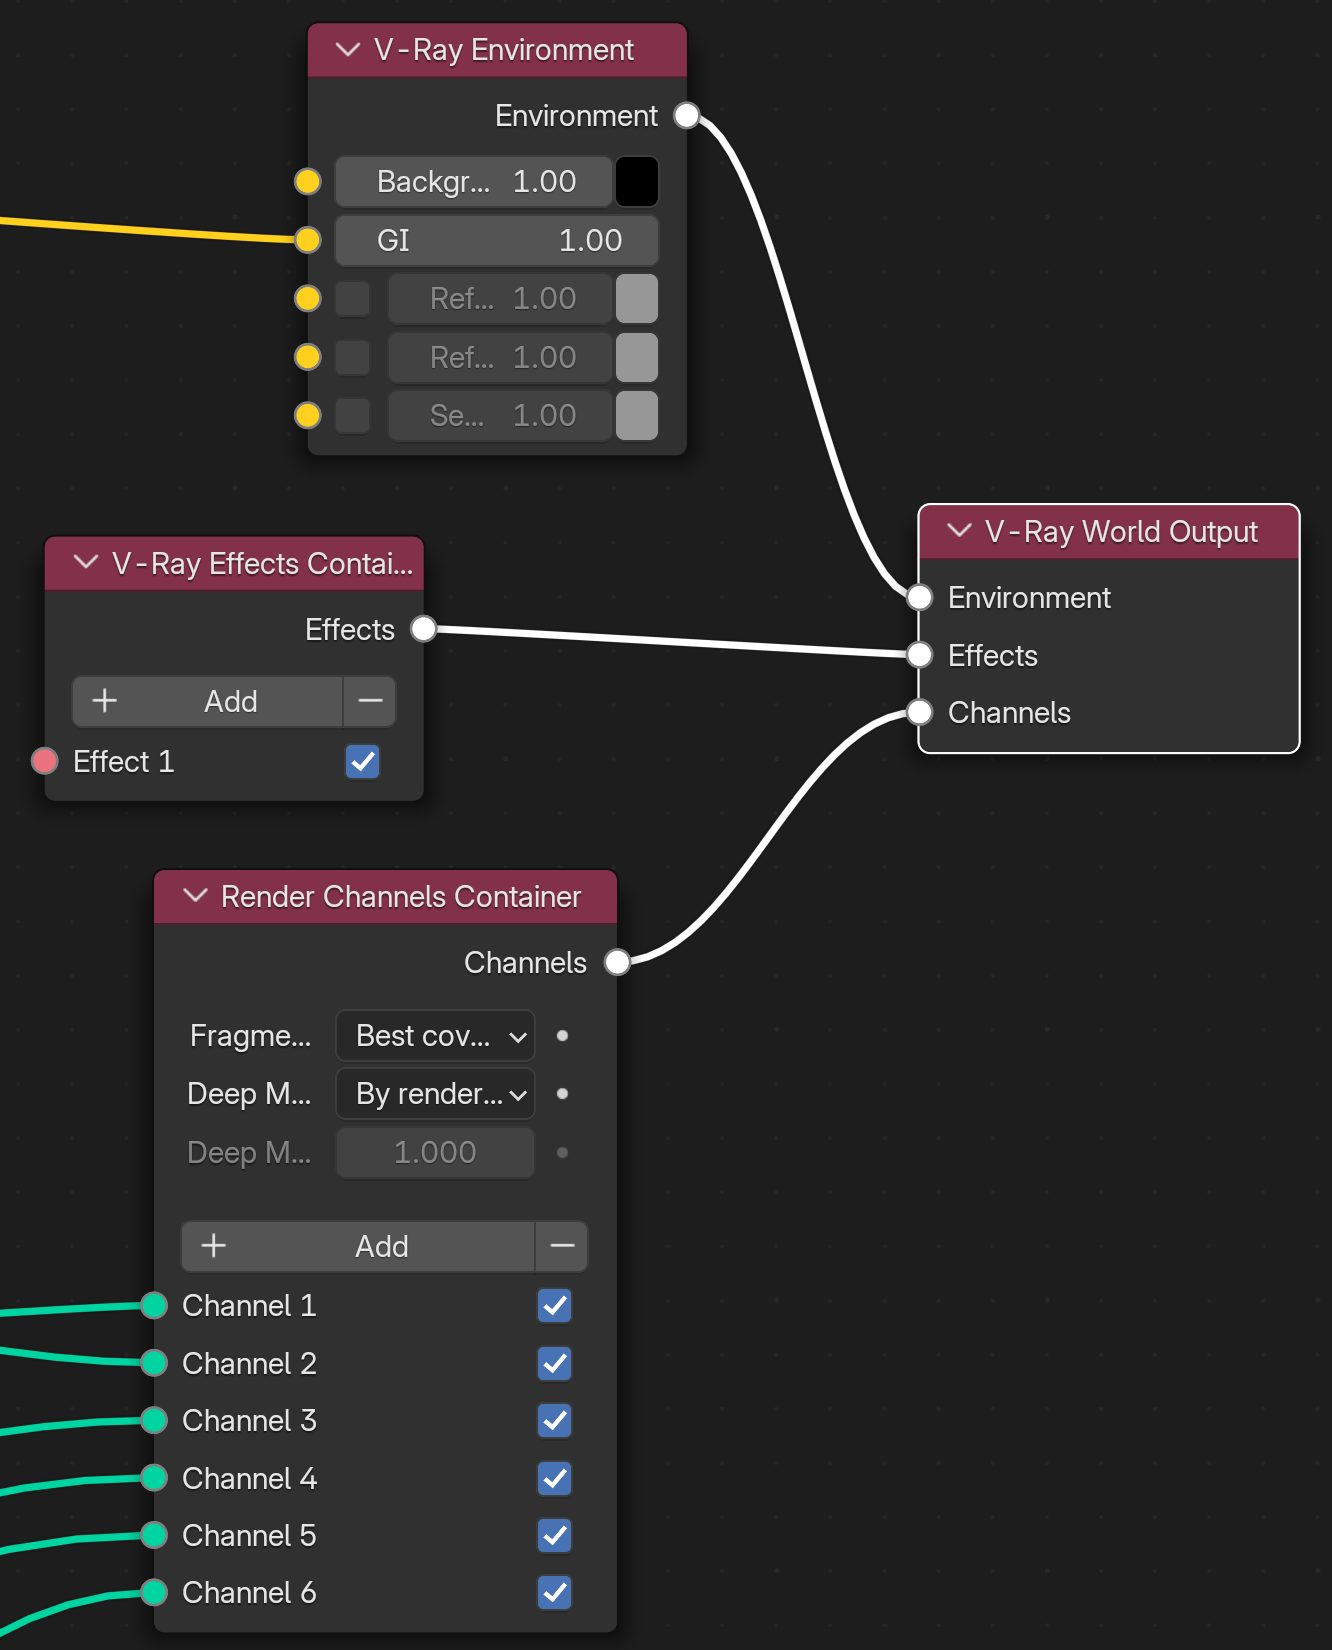
Task: Click the first Ref 1.00 multiplier field
Action: tap(500, 298)
